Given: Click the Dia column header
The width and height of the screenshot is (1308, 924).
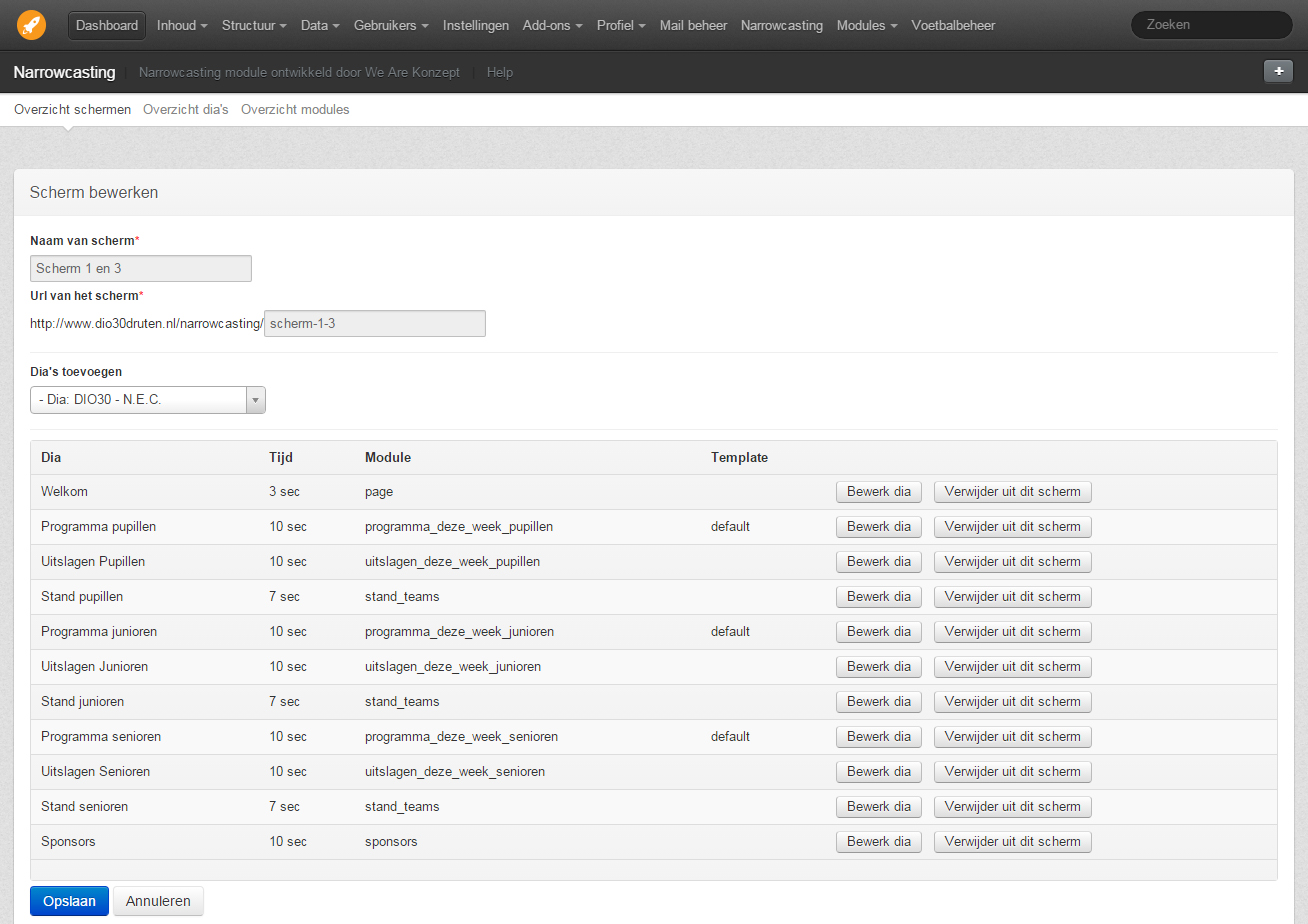Looking at the screenshot, I should (x=51, y=457).
